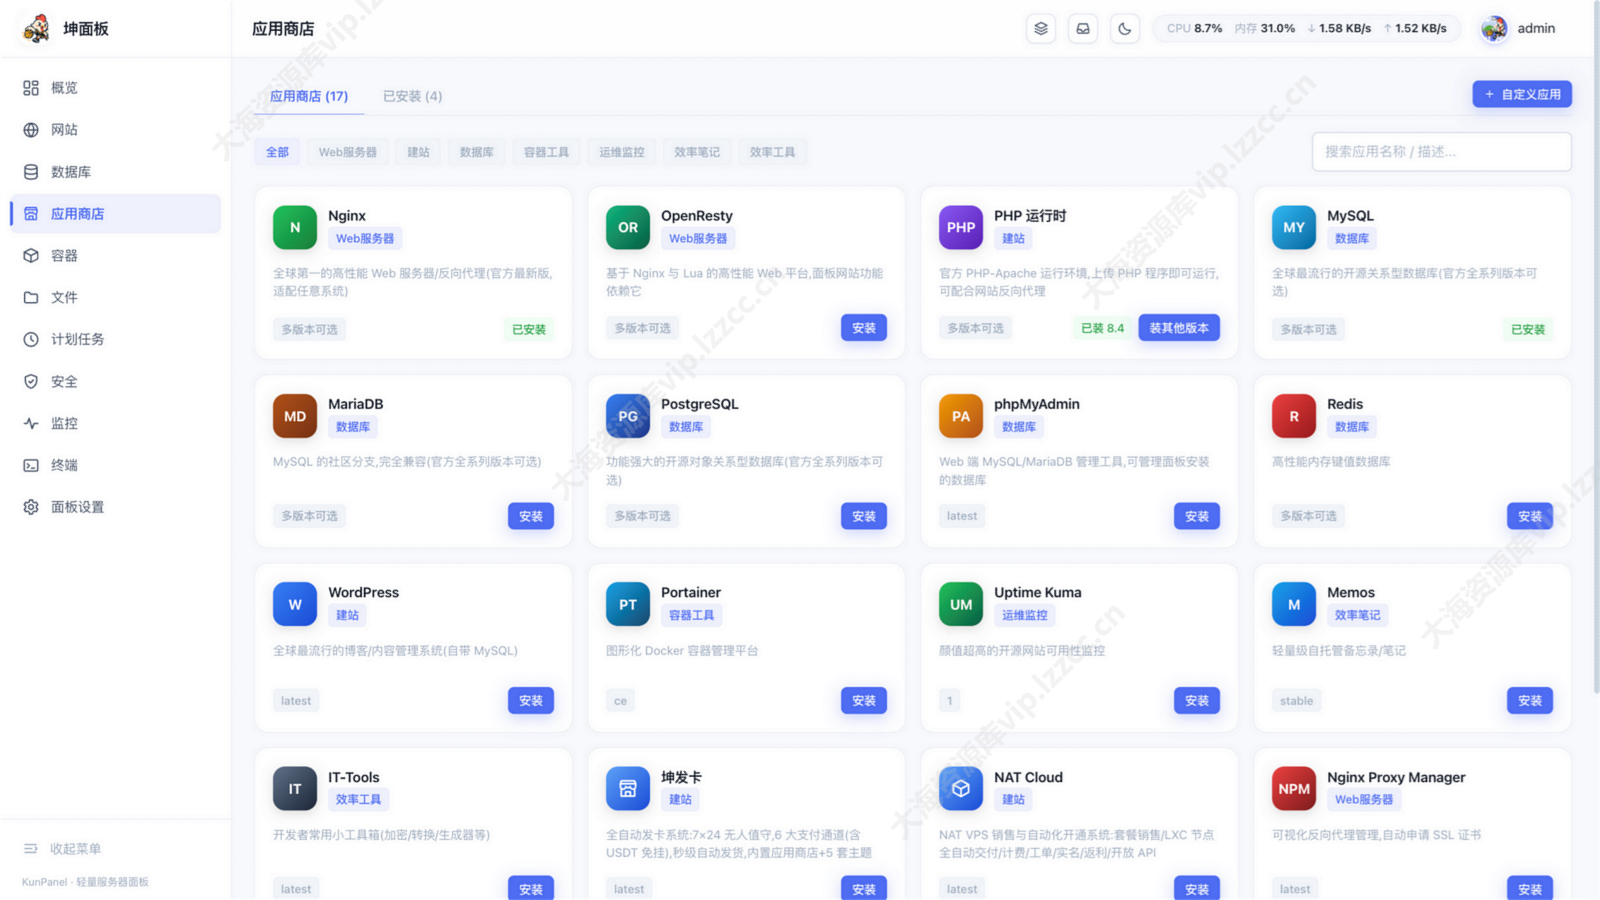The width and height of the screenshot is (1600, 900).
Task: Filter apps by Web服务器 chip
Action: pyautogui.click(x=348, y=152)
